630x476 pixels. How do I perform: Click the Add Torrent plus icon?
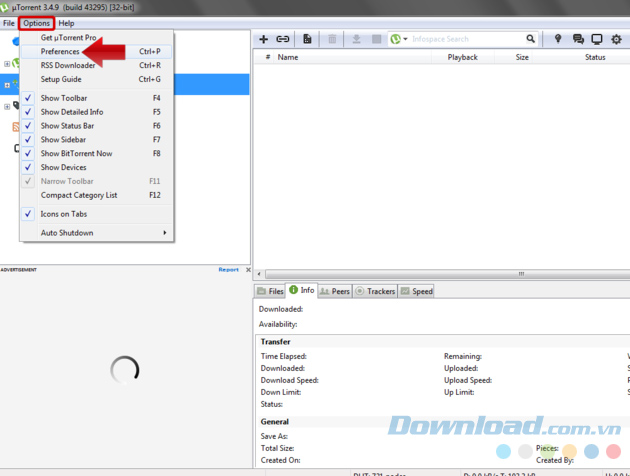pyautogui.click(x=264, y=39)
